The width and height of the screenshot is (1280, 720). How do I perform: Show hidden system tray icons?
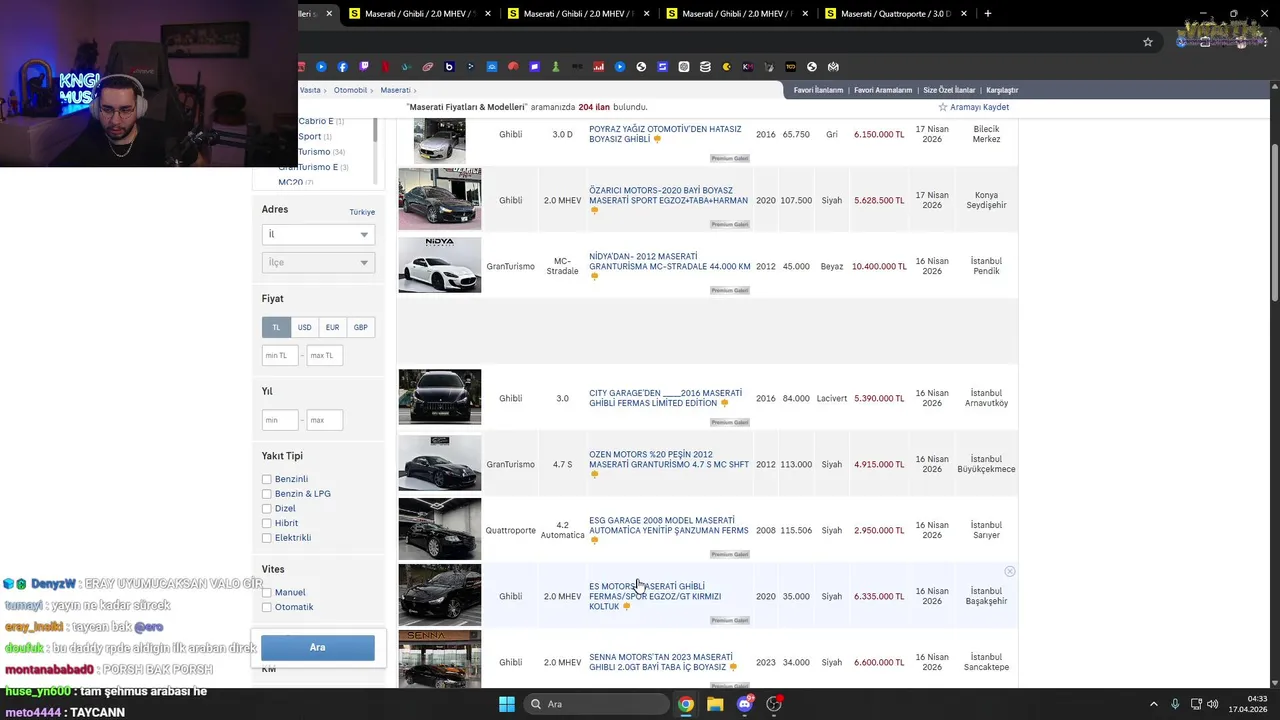(x=1153, y=704)
